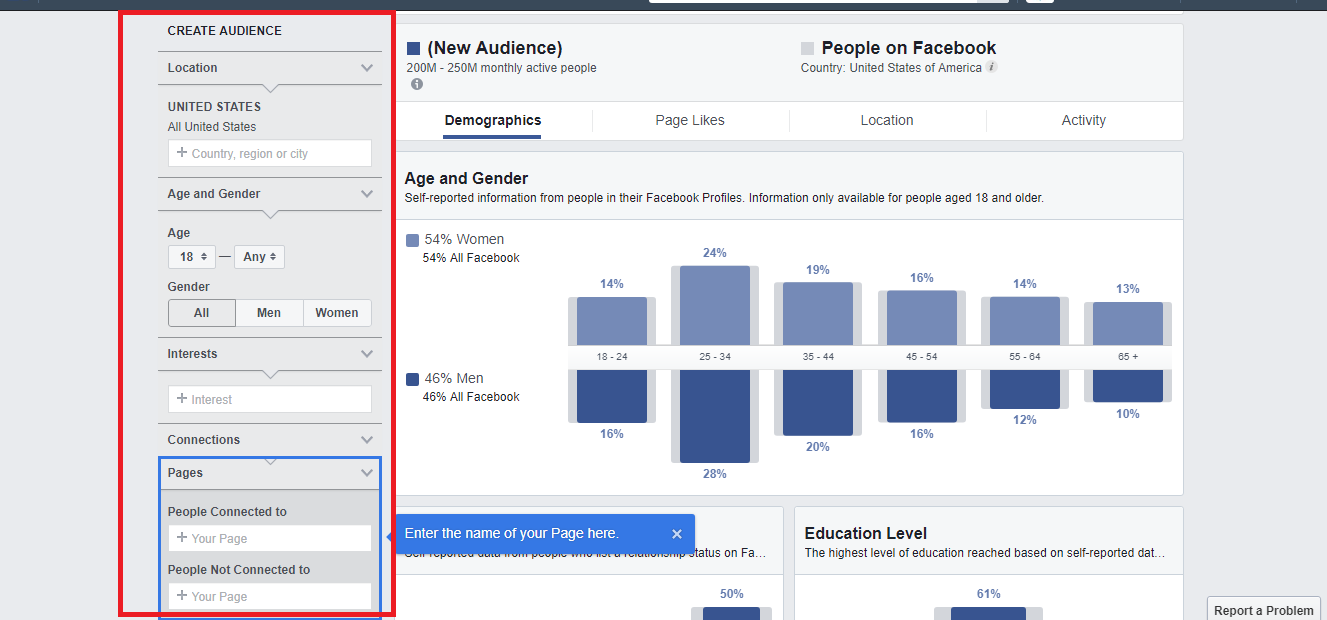This screenshot has height=620, width=1327.
Task: Click the info icon below monthly active people
Action: [x=416, y=84]
